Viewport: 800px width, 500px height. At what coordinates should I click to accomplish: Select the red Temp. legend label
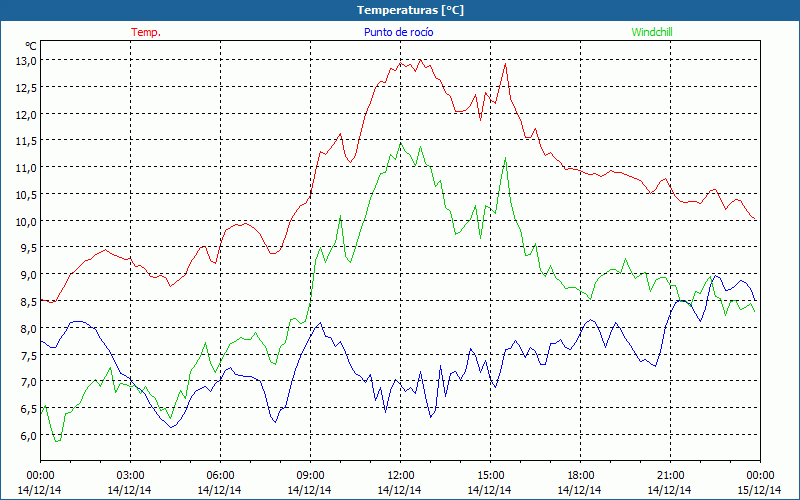[x=146, y=32]
